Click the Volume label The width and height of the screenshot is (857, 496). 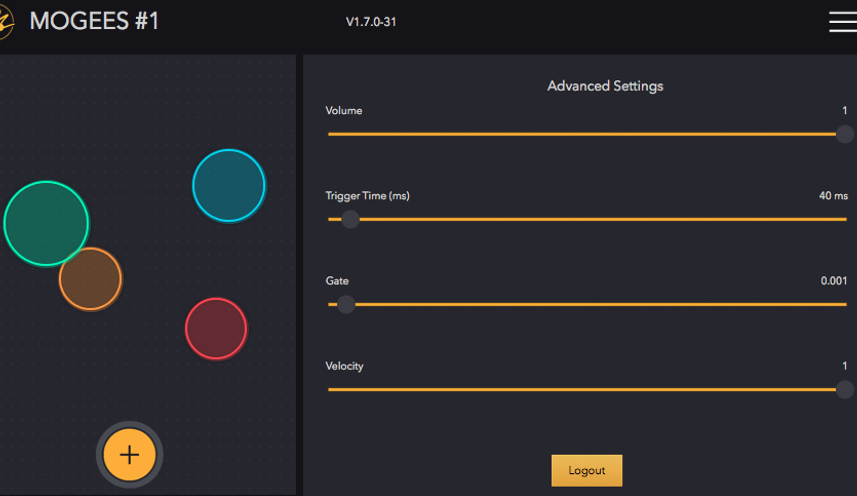tap(344, 110)
